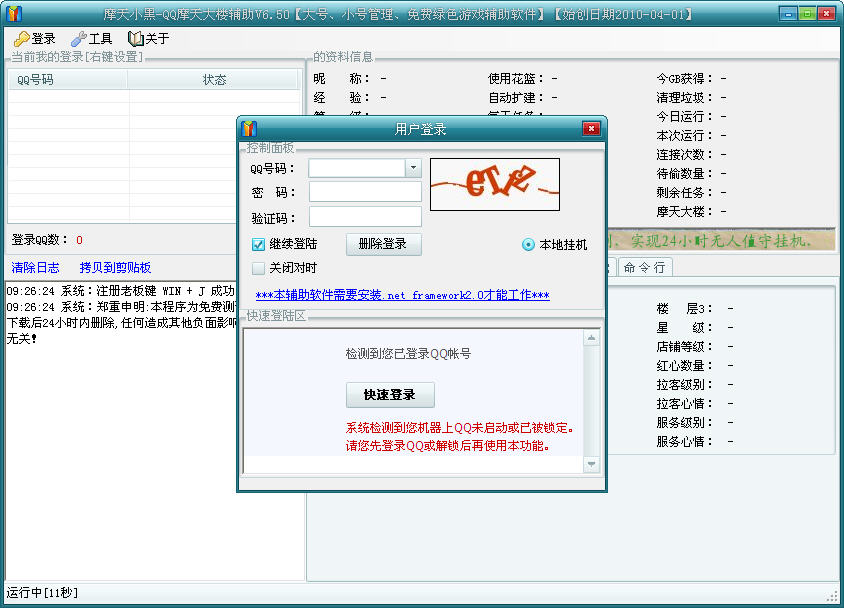Click the 红心数量 label
The image size is (844, 608).
tap(684, 366)
